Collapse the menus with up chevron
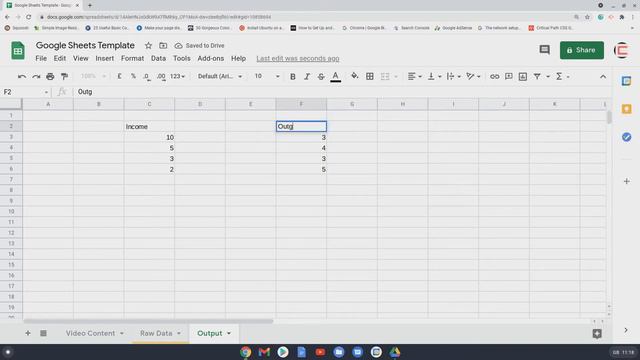 [603, 76]
